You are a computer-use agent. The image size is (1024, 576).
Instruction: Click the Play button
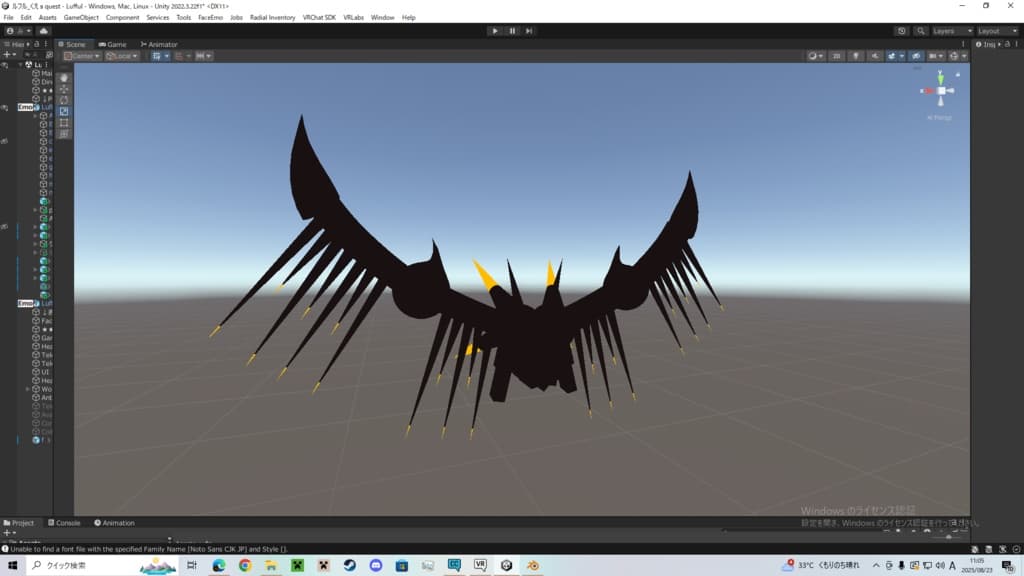(495, 31)
